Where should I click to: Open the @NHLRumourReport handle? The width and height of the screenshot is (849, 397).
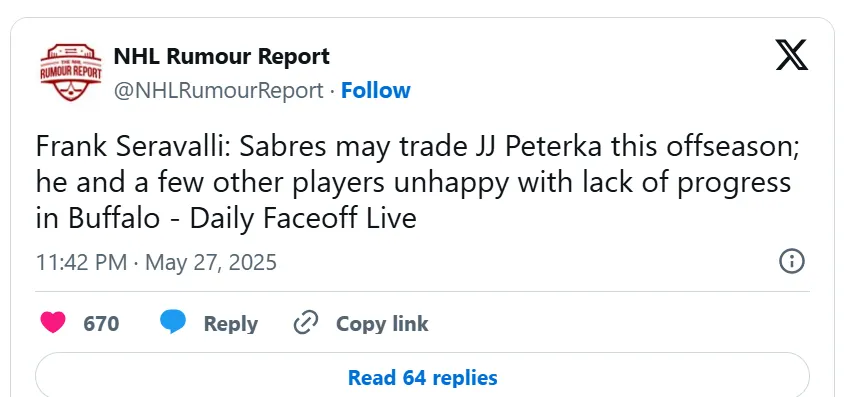[219, 90]
